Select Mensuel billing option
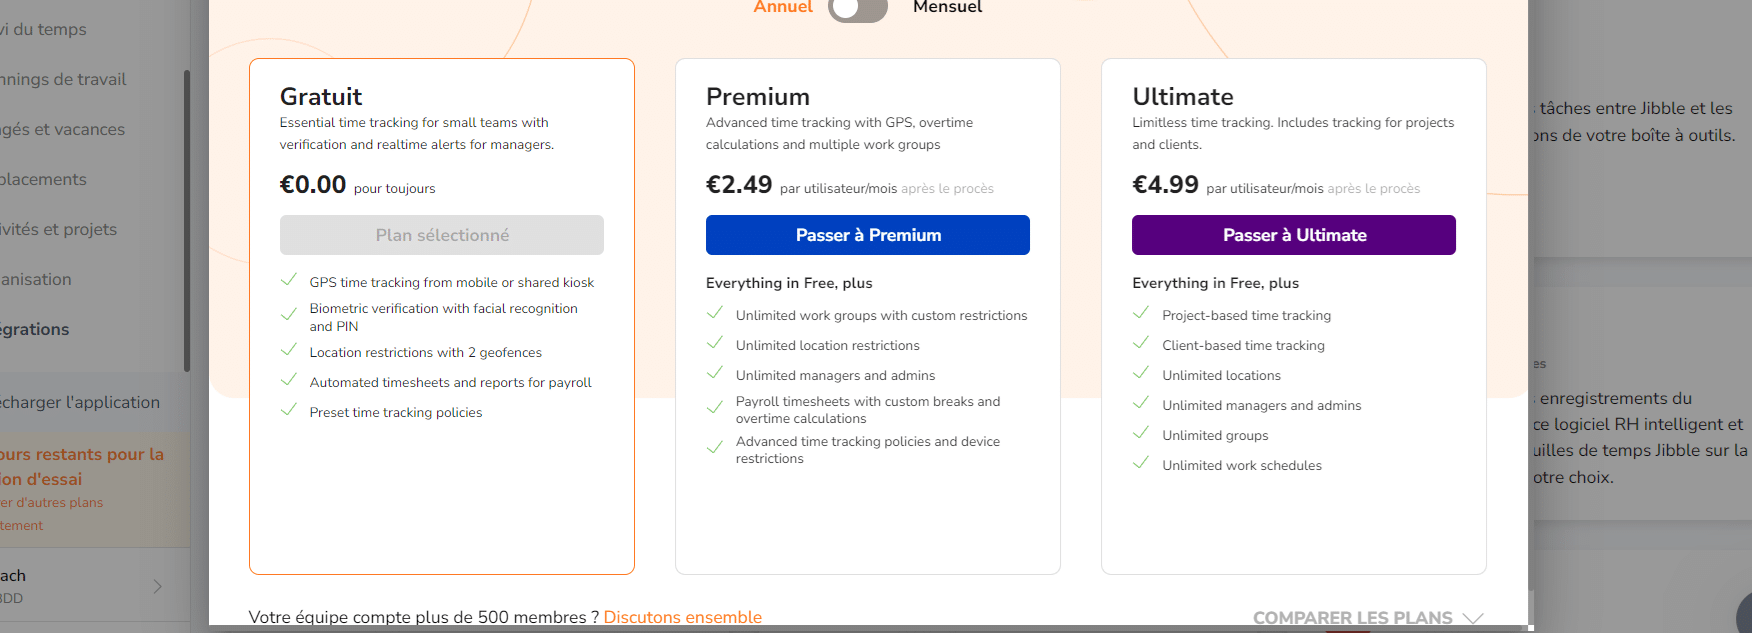 point(947,8)
